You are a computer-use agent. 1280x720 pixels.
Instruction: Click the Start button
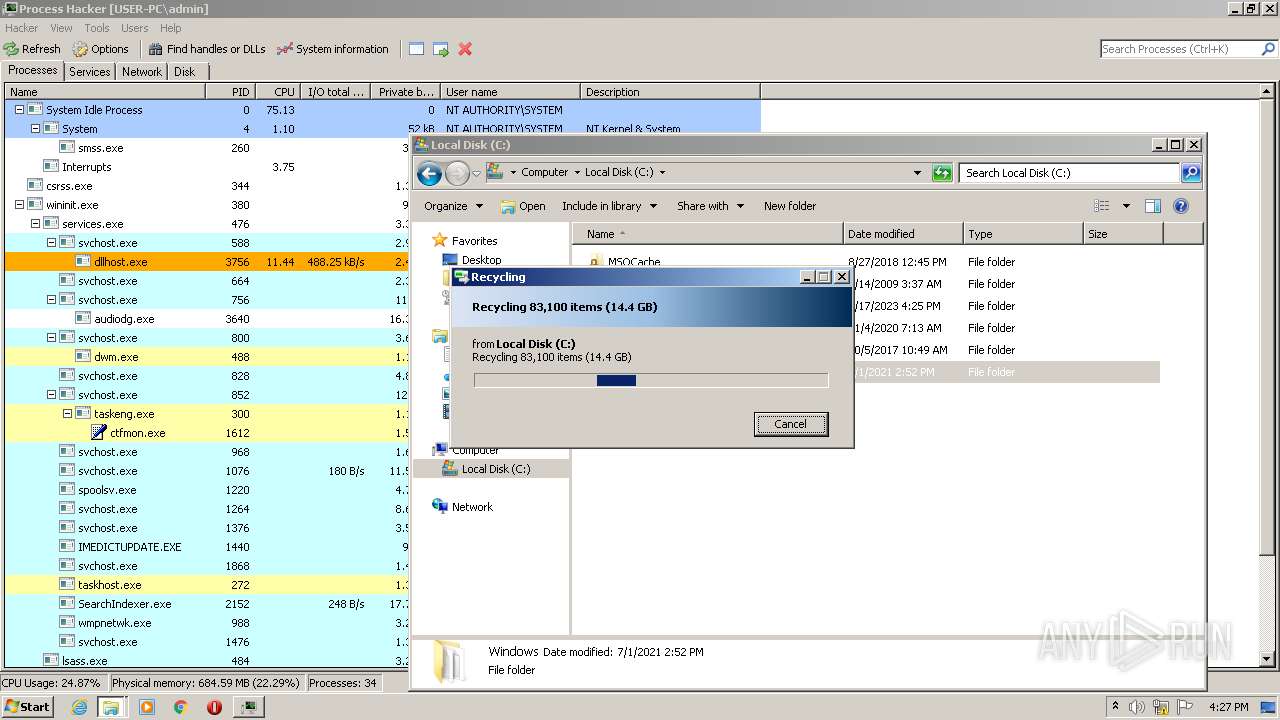tap(28, 707)
